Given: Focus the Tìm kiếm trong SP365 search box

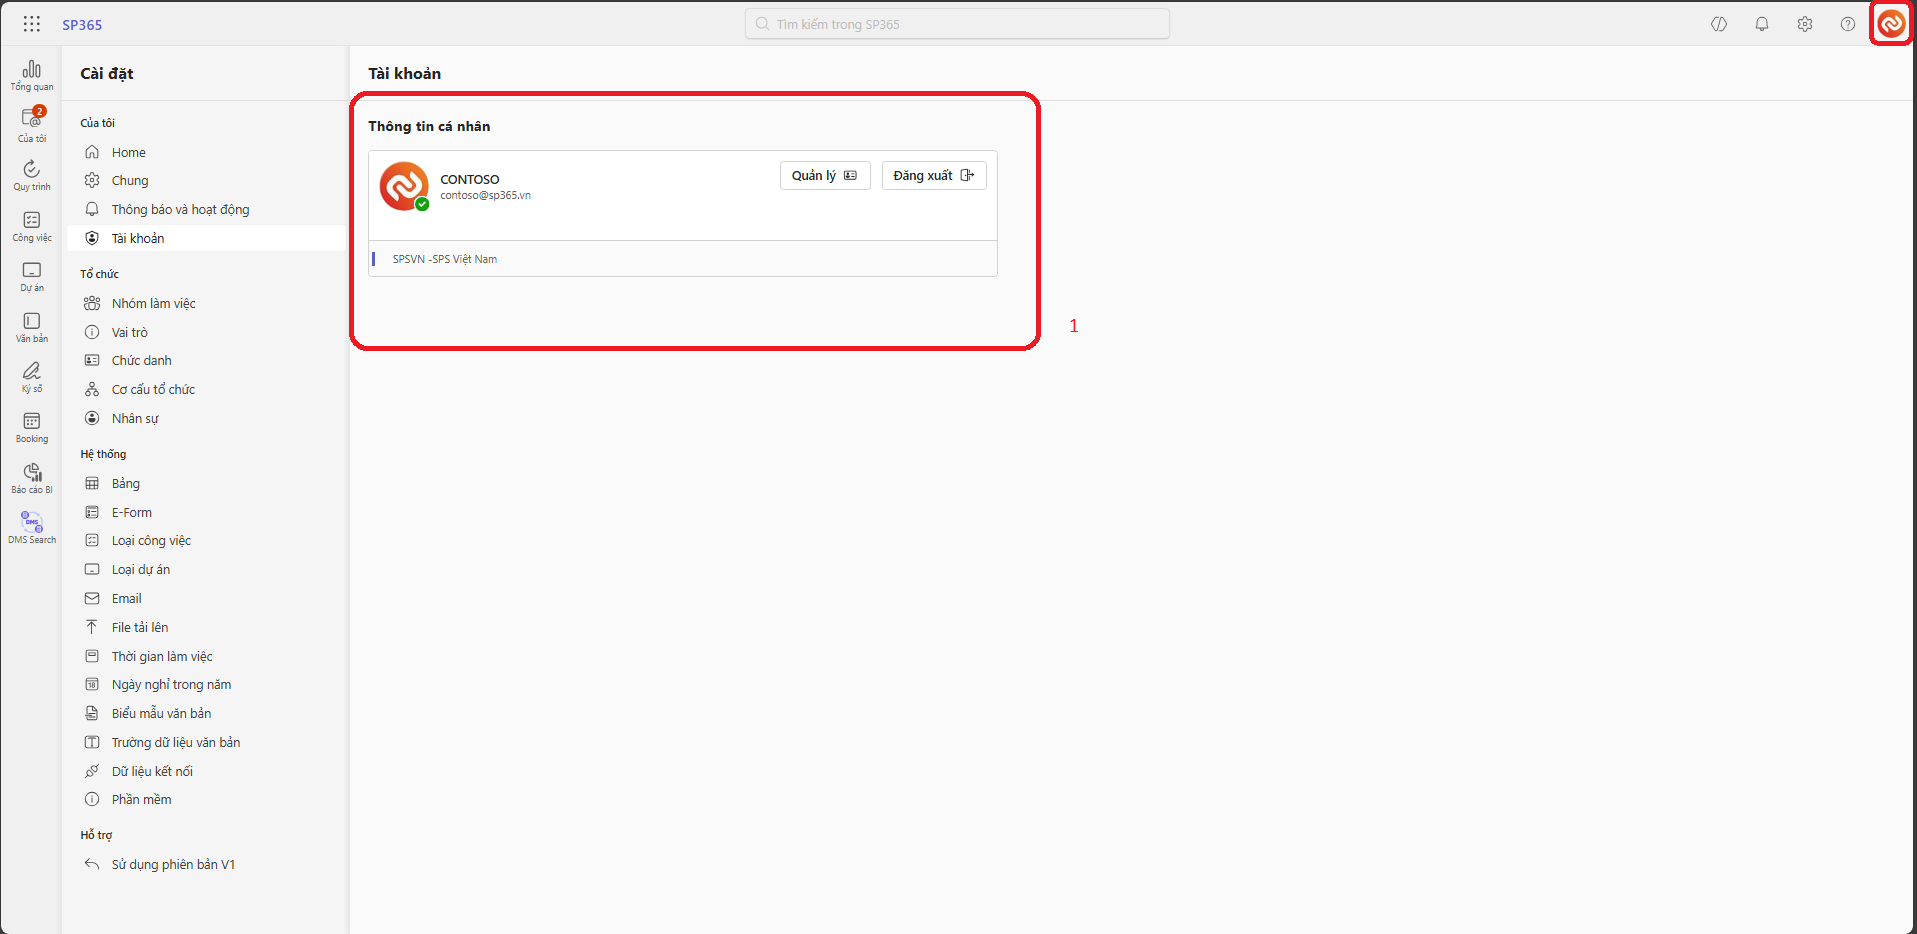Looking at the screenshot, I should click(x=957, y=24).
